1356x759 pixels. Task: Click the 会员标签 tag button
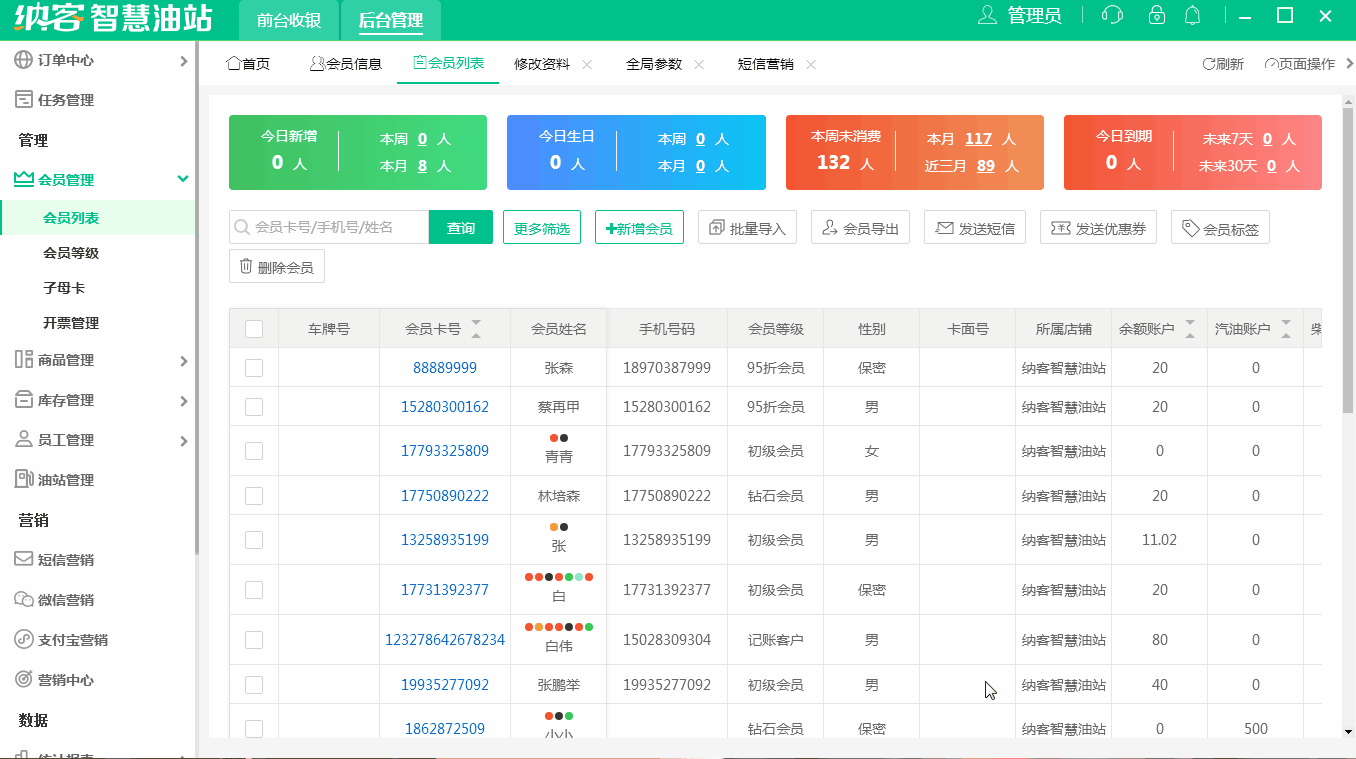point(1219,228)
